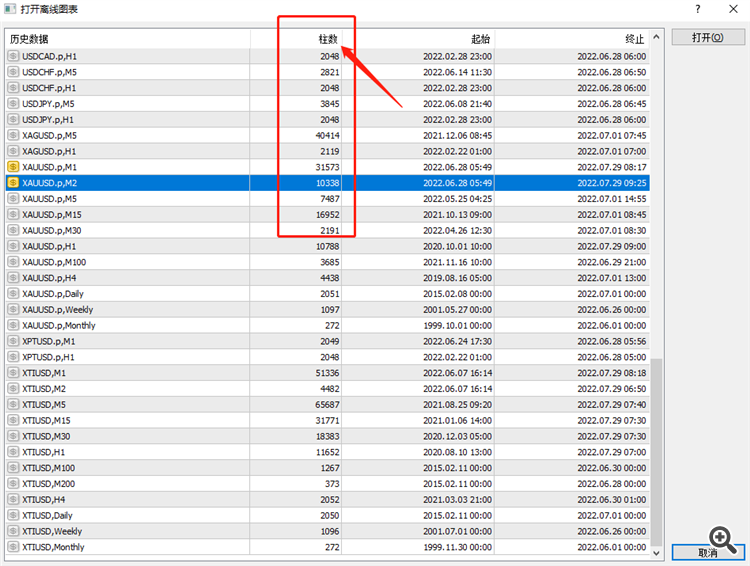Click end date 2022.07.29 09:25

(612, 183)
